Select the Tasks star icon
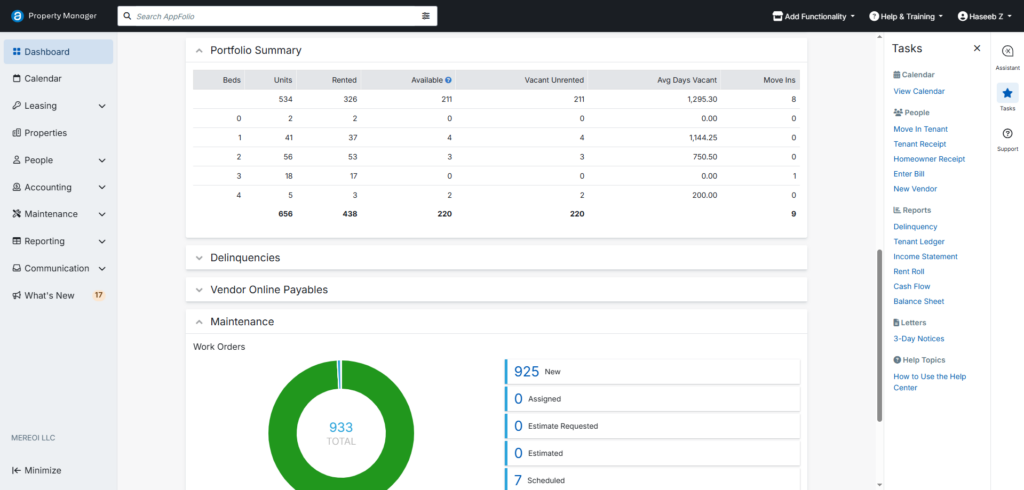 point(1008,93)
